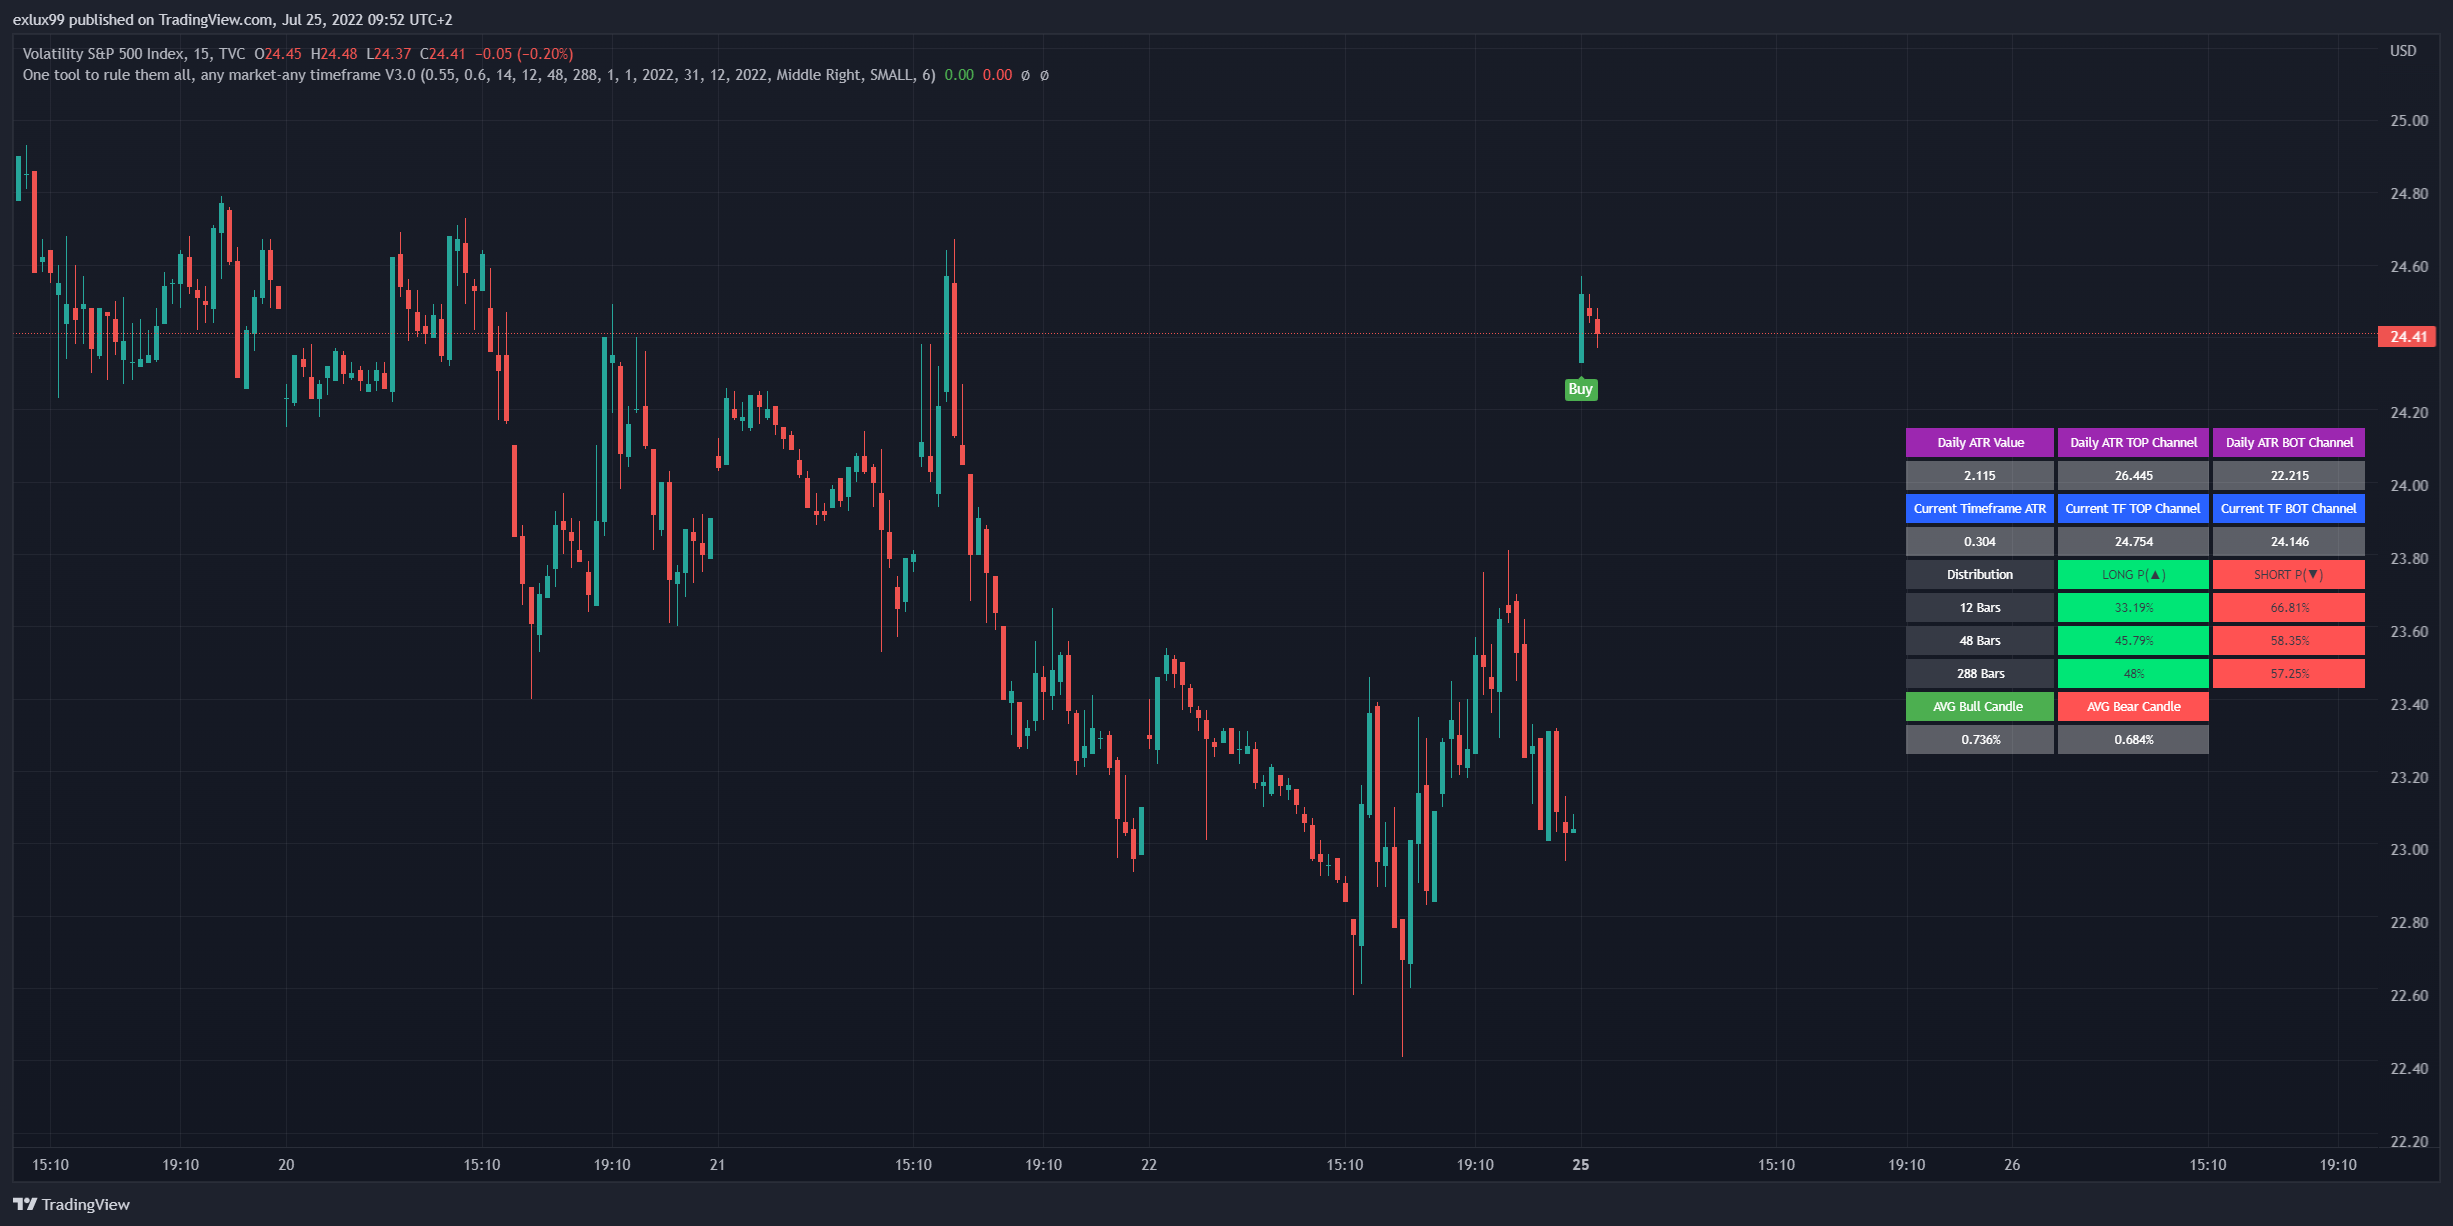Click the Current Timeframe ATR blue cell
Screen dimensions: 2453x1226
click(1979, 509)
